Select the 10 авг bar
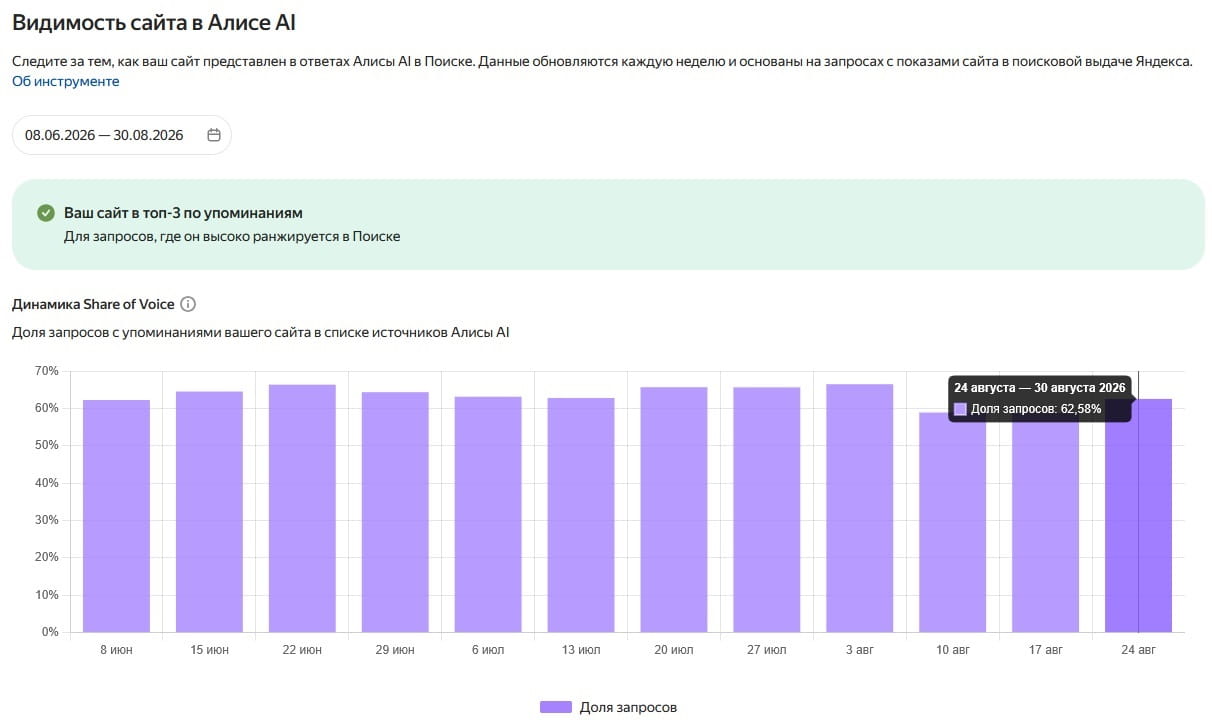 (953, 522)
